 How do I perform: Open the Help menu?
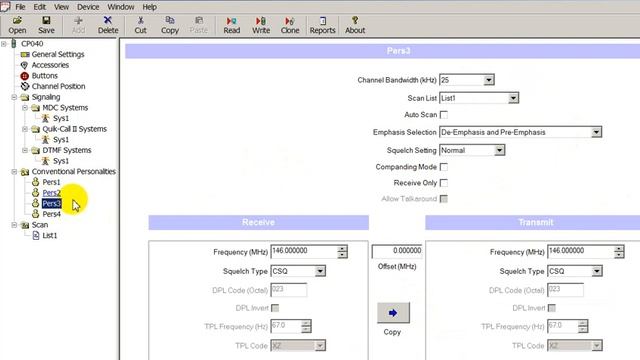point(149,7)
